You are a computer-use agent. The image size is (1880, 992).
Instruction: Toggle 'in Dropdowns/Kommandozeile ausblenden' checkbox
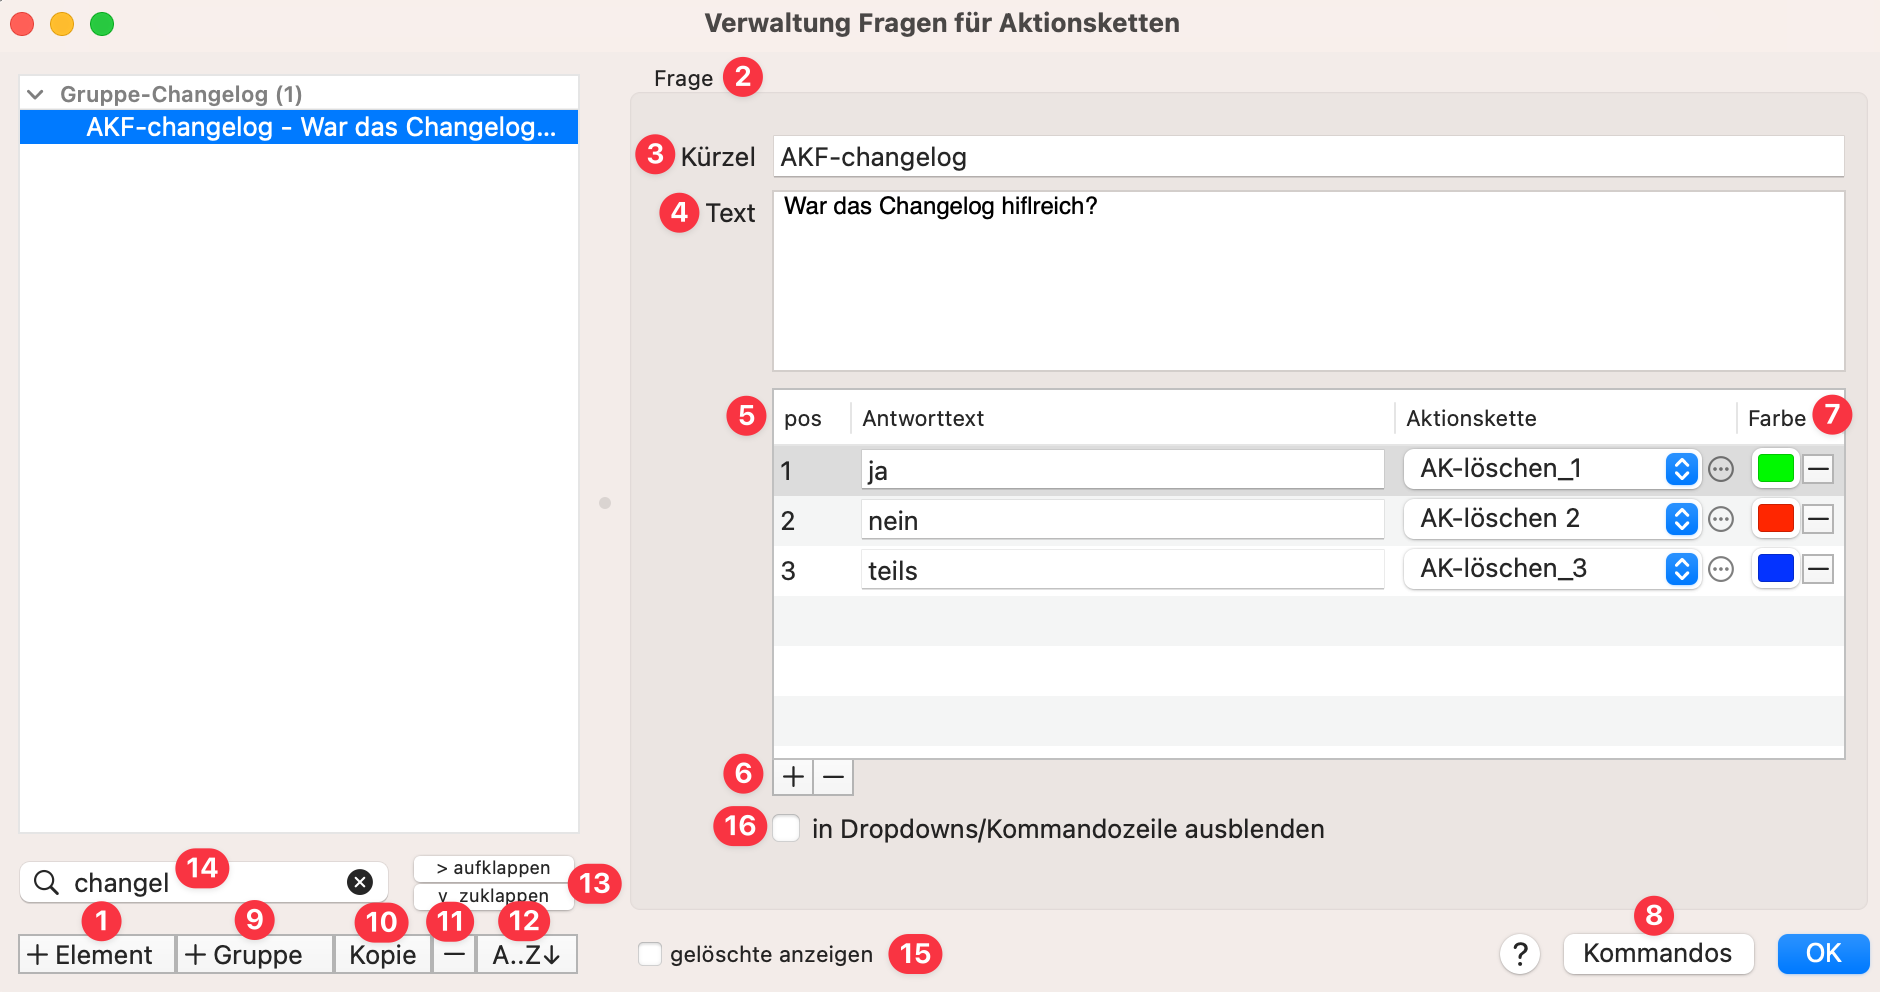[x=786, y=829]
